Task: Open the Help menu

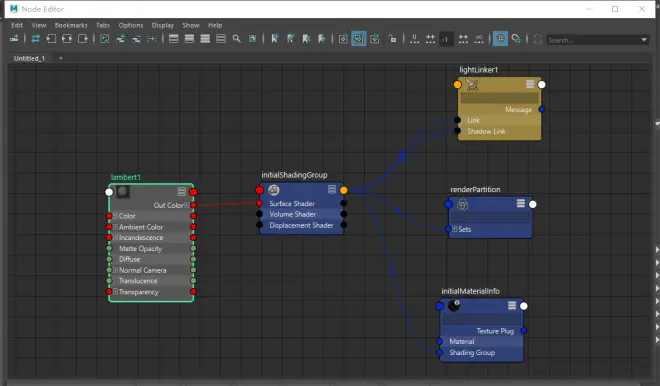Action: [215, 25]
